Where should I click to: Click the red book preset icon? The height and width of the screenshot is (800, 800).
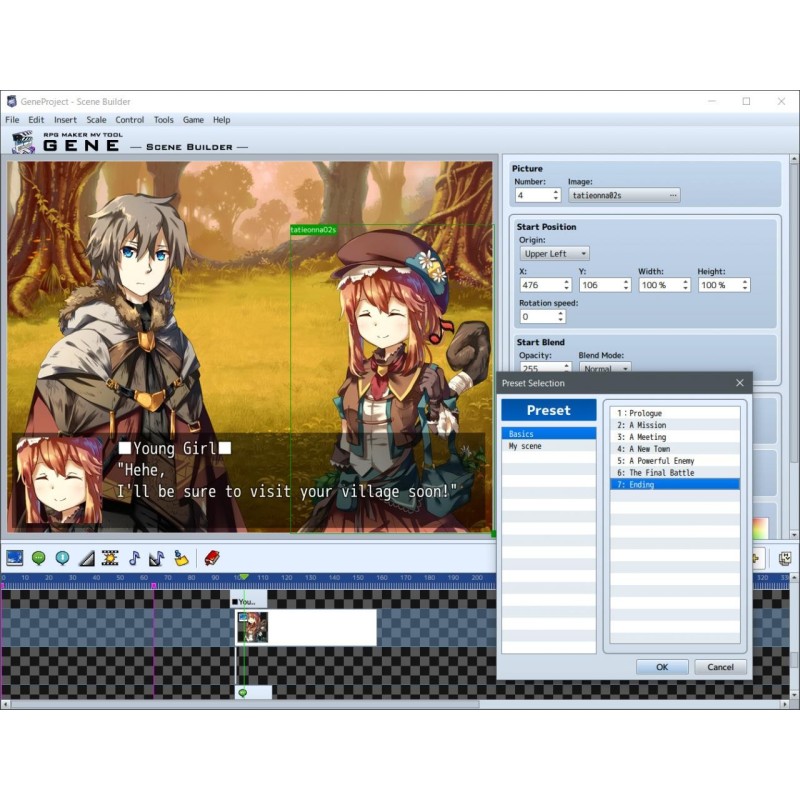coord(211,558)
